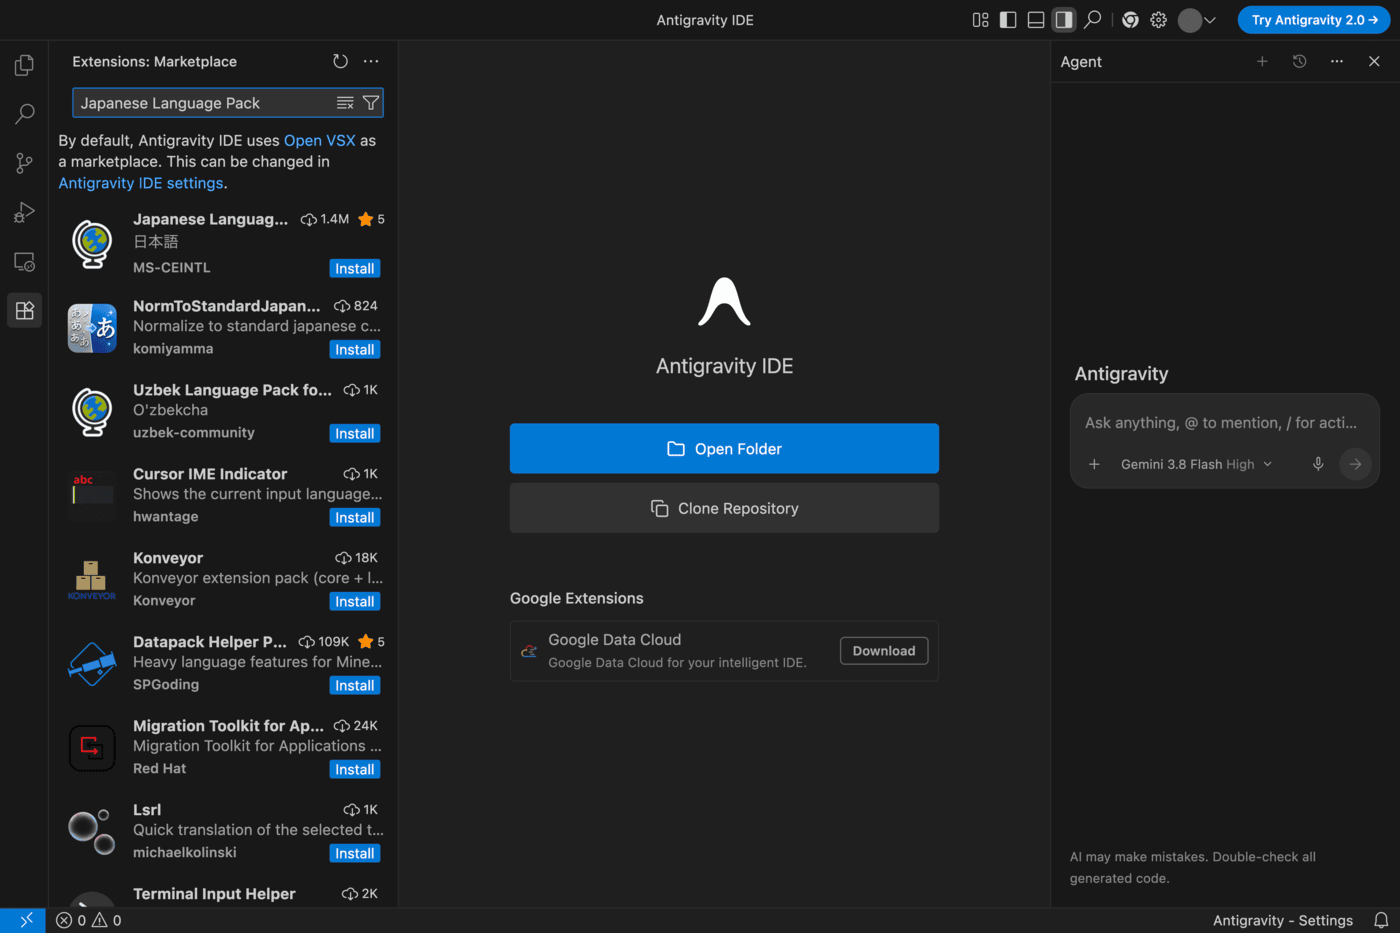Open the Explorer view in activity bar

coord(24,65)
